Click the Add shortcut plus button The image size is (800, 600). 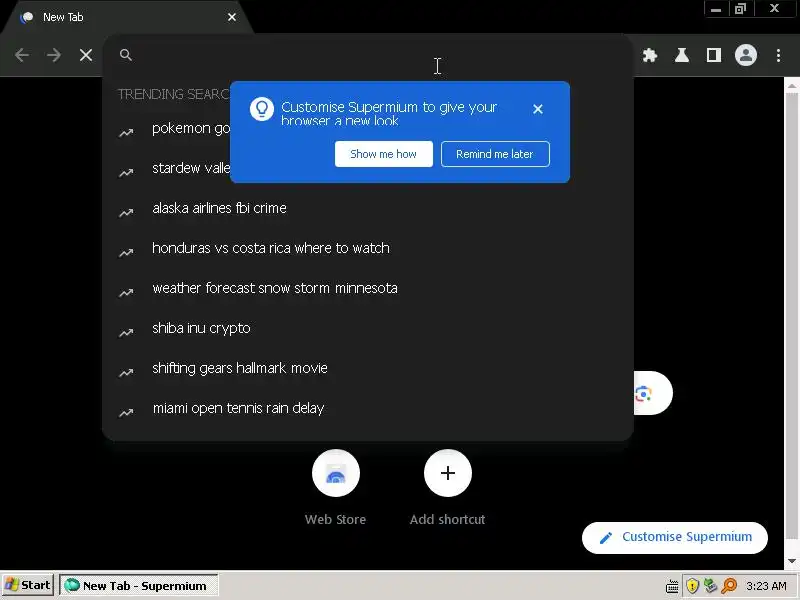[x=447, y=473]
